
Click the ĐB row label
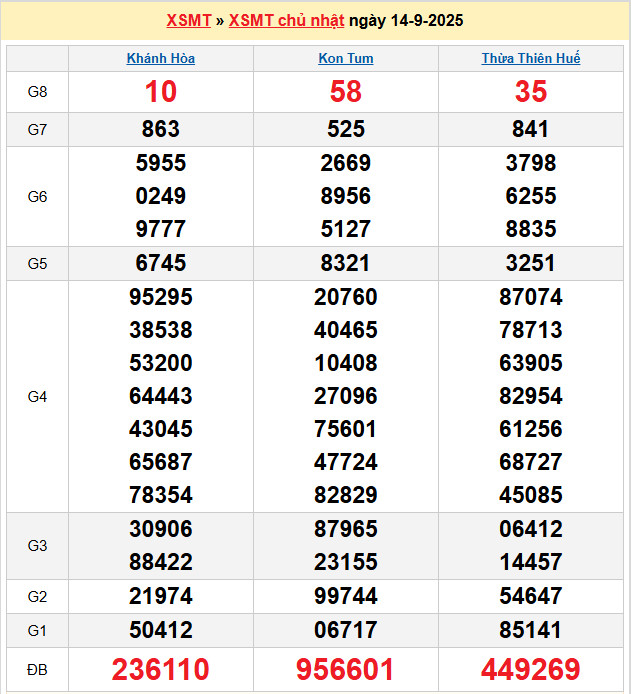(37, 669)
